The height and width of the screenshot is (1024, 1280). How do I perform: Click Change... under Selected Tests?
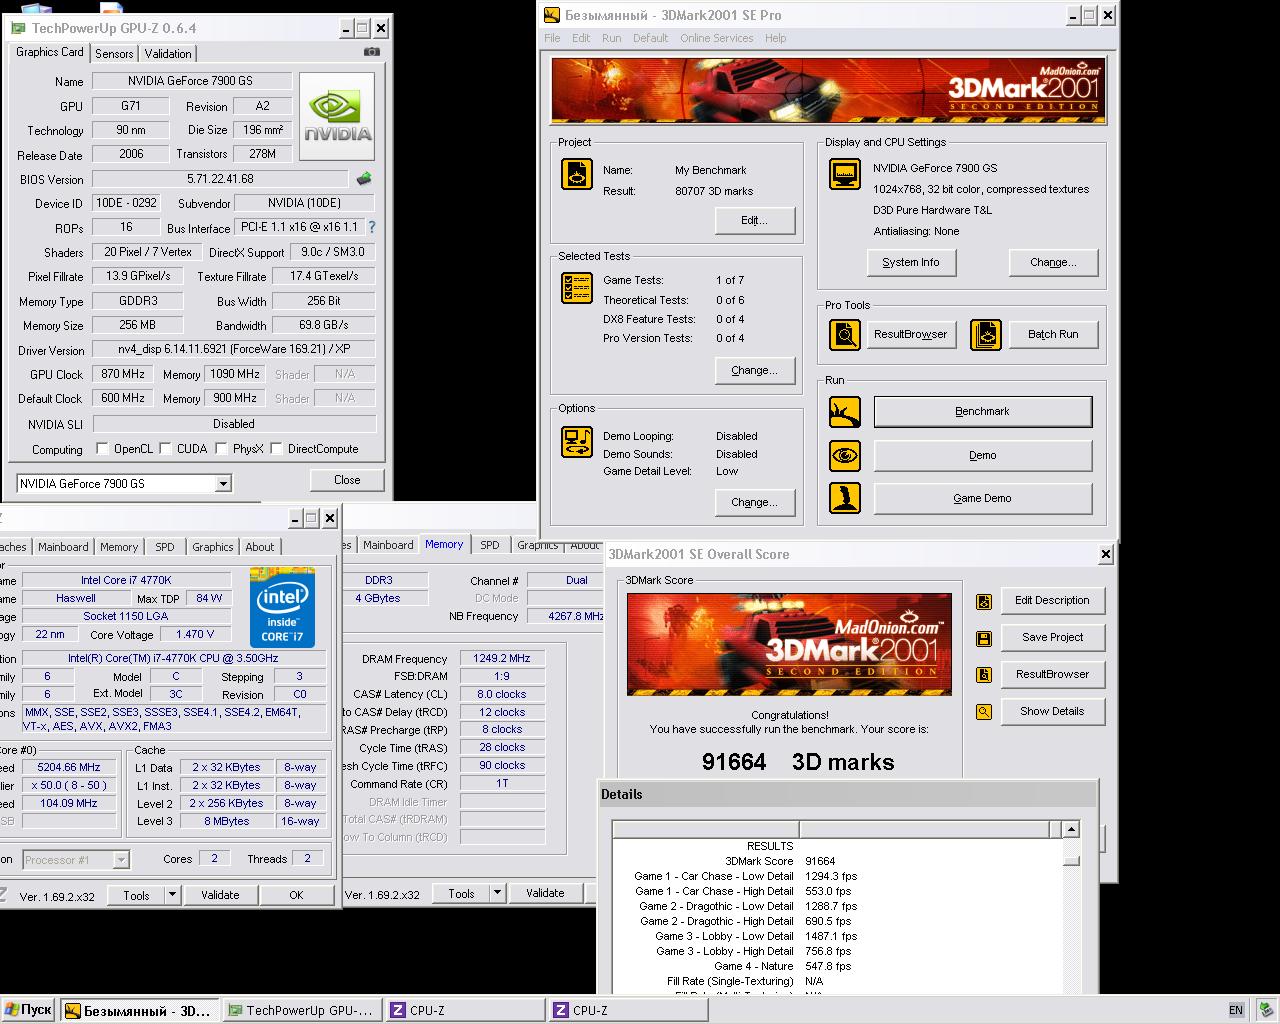click(x=755, y=370)
